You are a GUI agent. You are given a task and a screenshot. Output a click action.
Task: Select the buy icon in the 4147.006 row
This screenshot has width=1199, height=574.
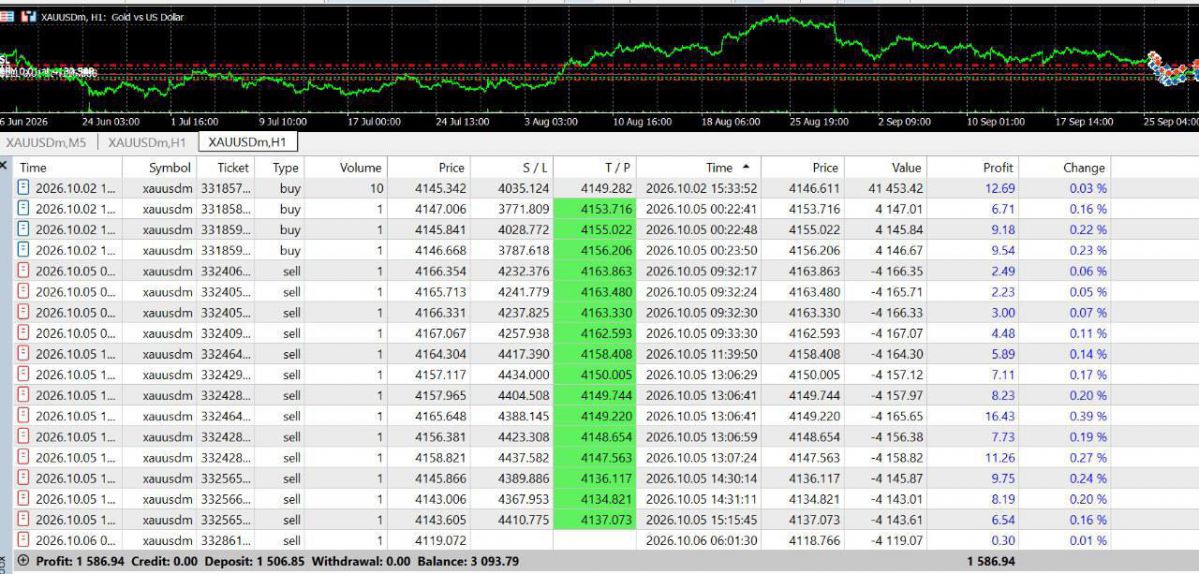(24, 209)
